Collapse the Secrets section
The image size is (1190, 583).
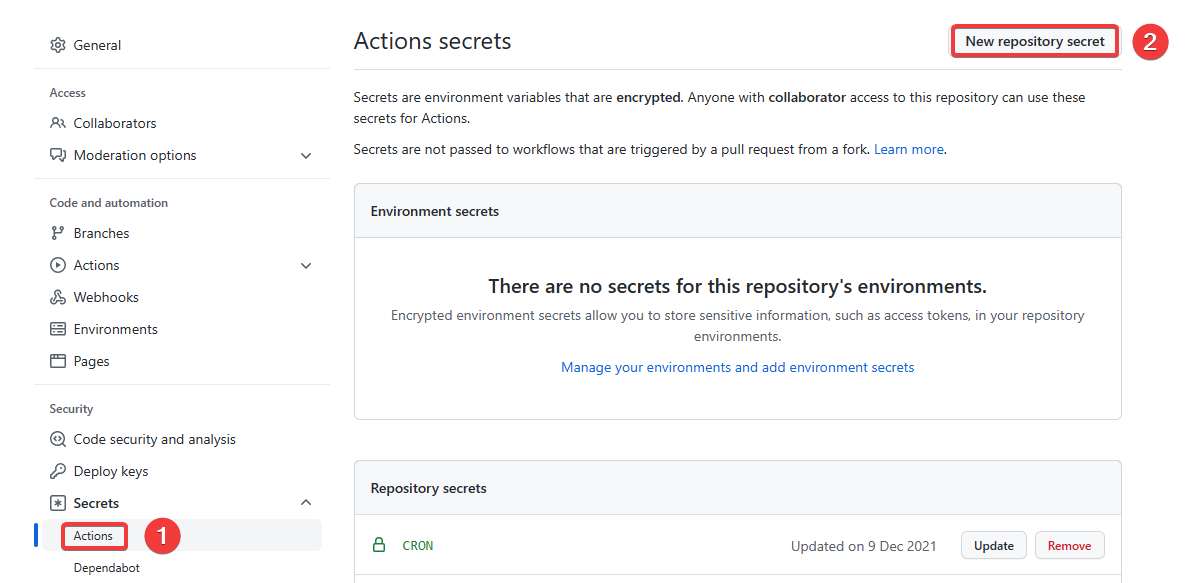pyautogui.click(x=306, y=503)
